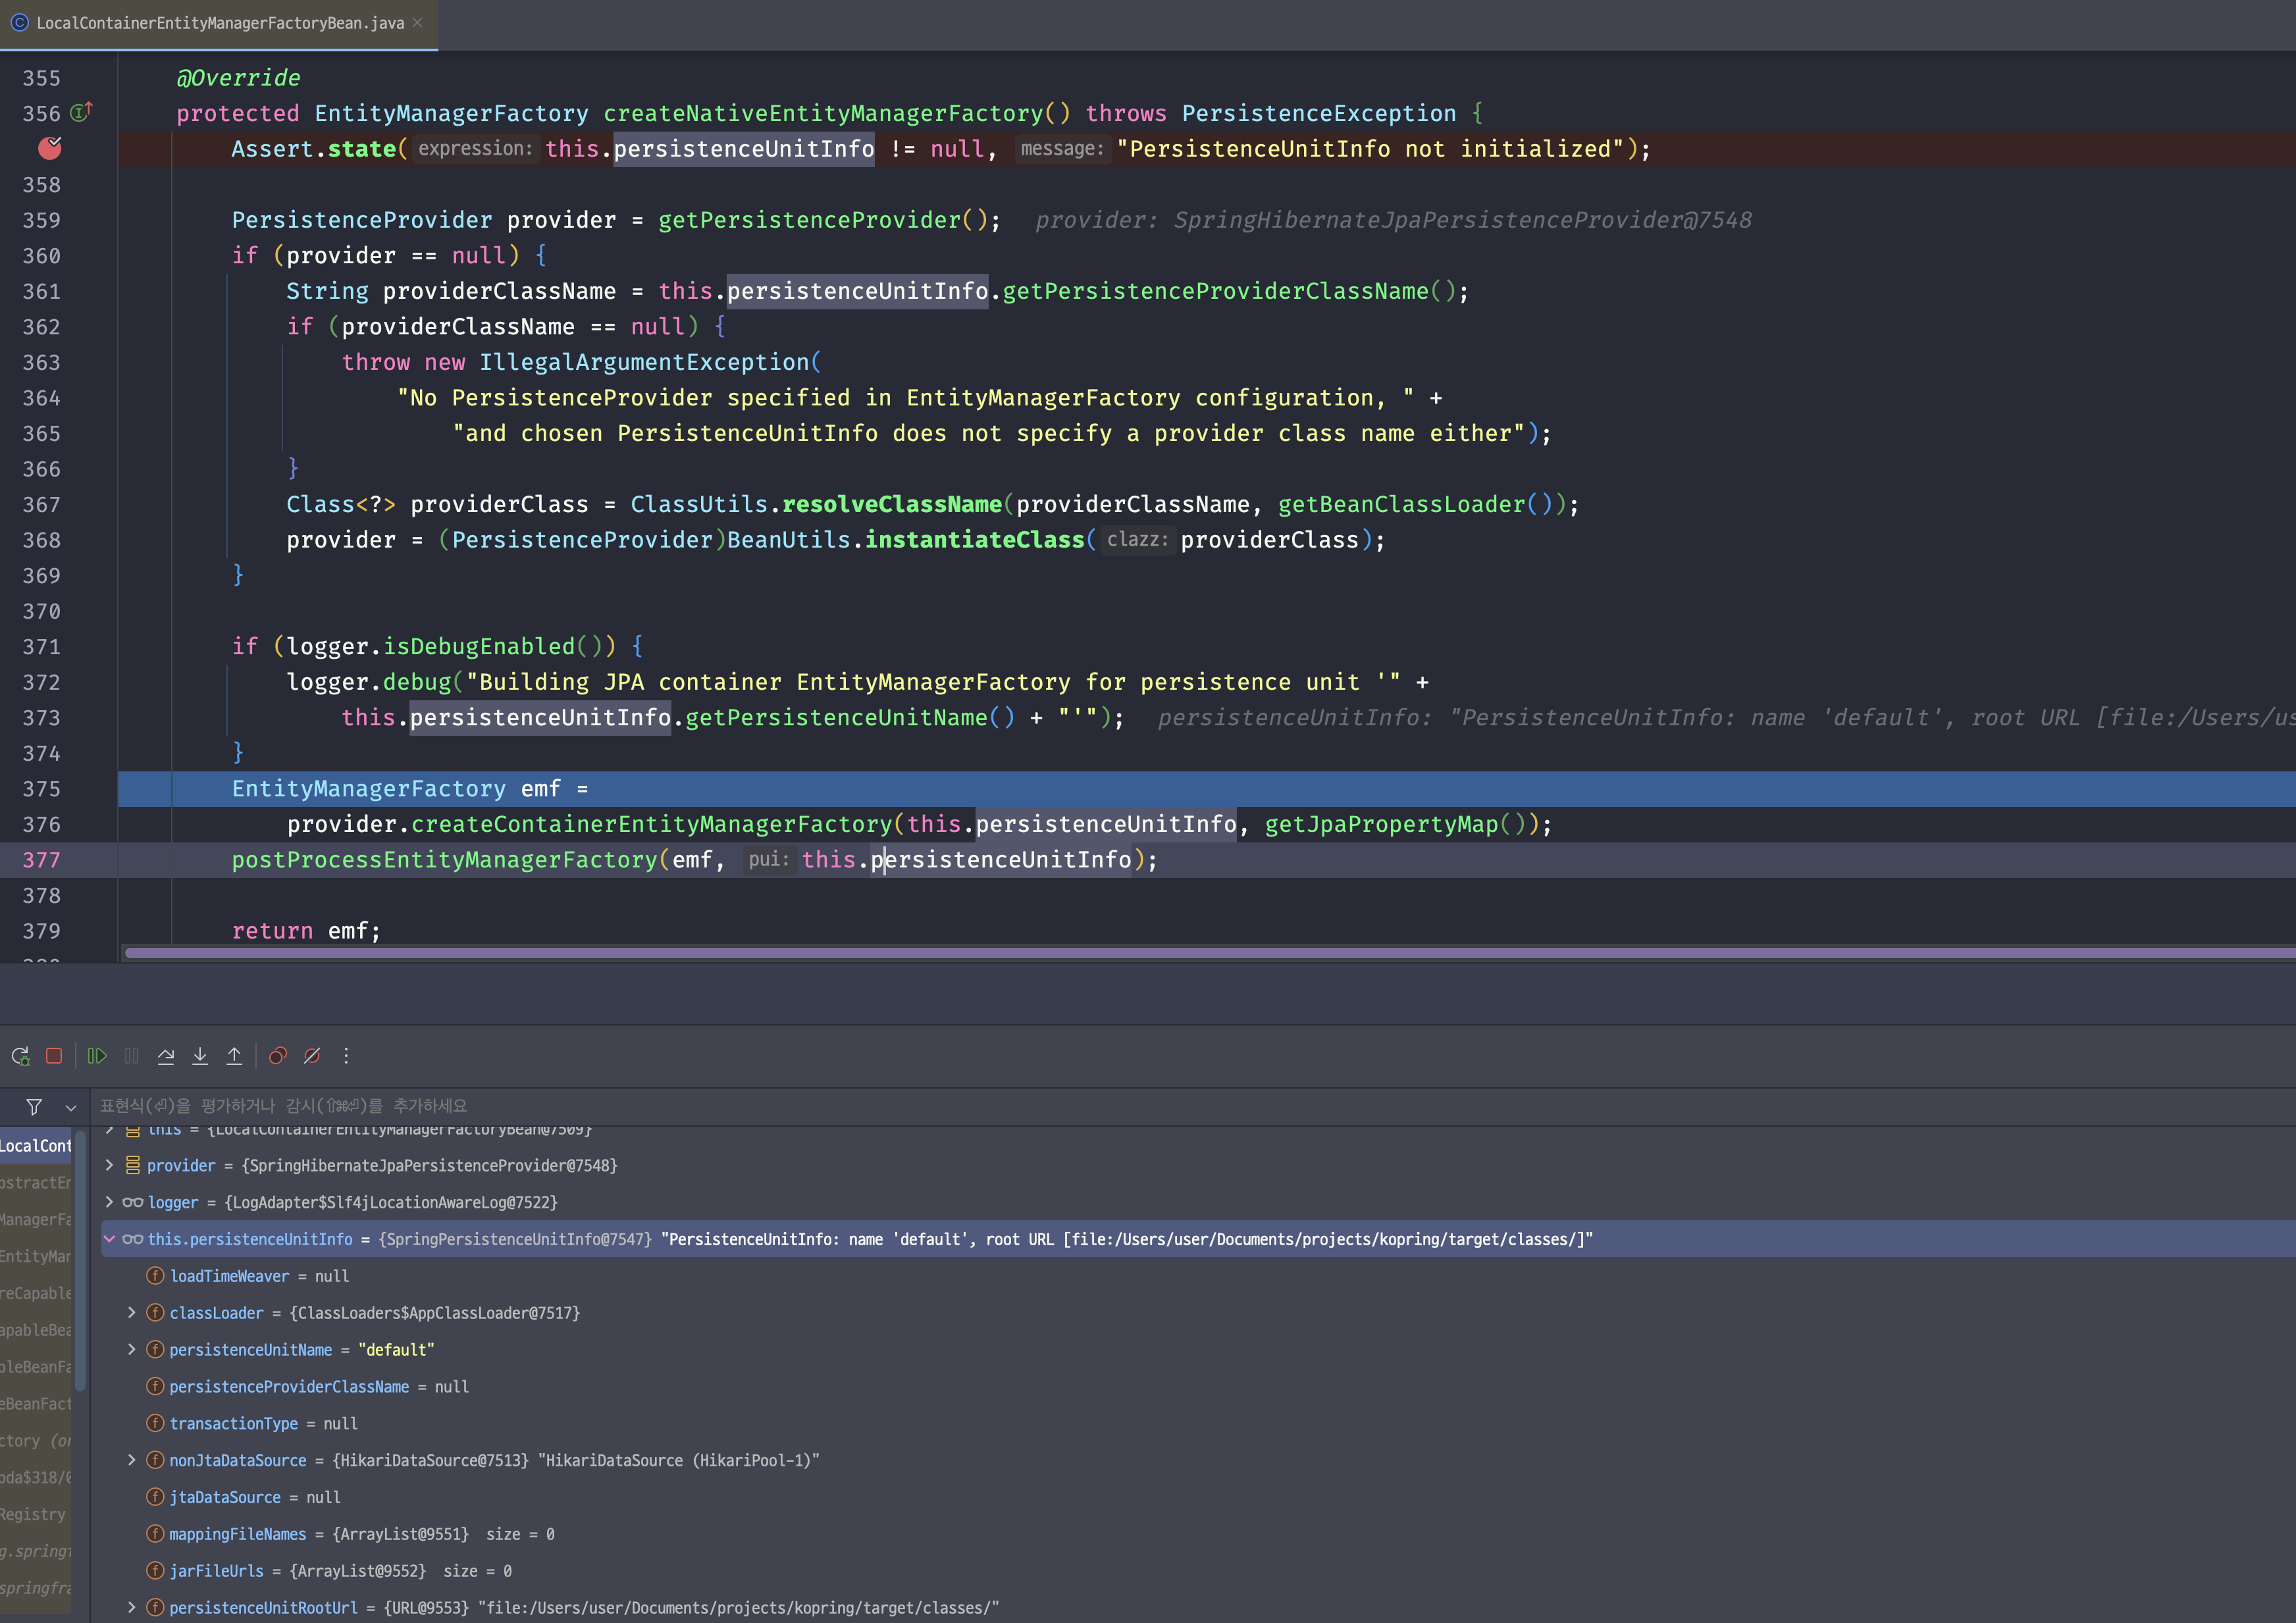
Task: Click the getJpaPropertyMap() call on line 376
Action: coord(1395,824)
